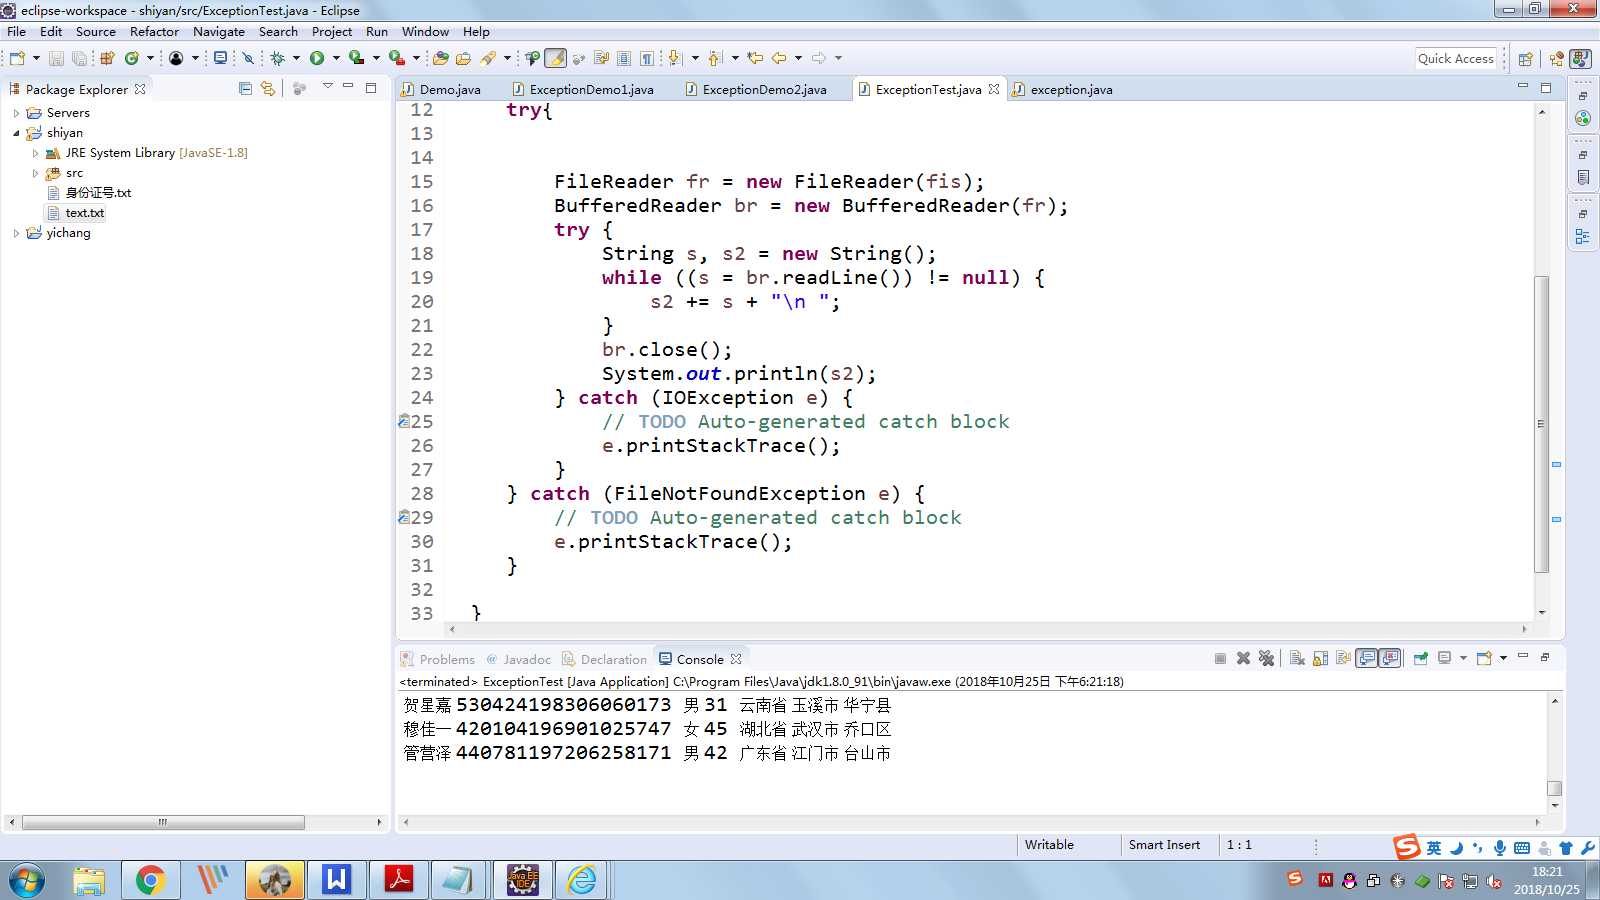Open the File menu
This screenshot has width=1600, height=900.
(x=16, y=32)
